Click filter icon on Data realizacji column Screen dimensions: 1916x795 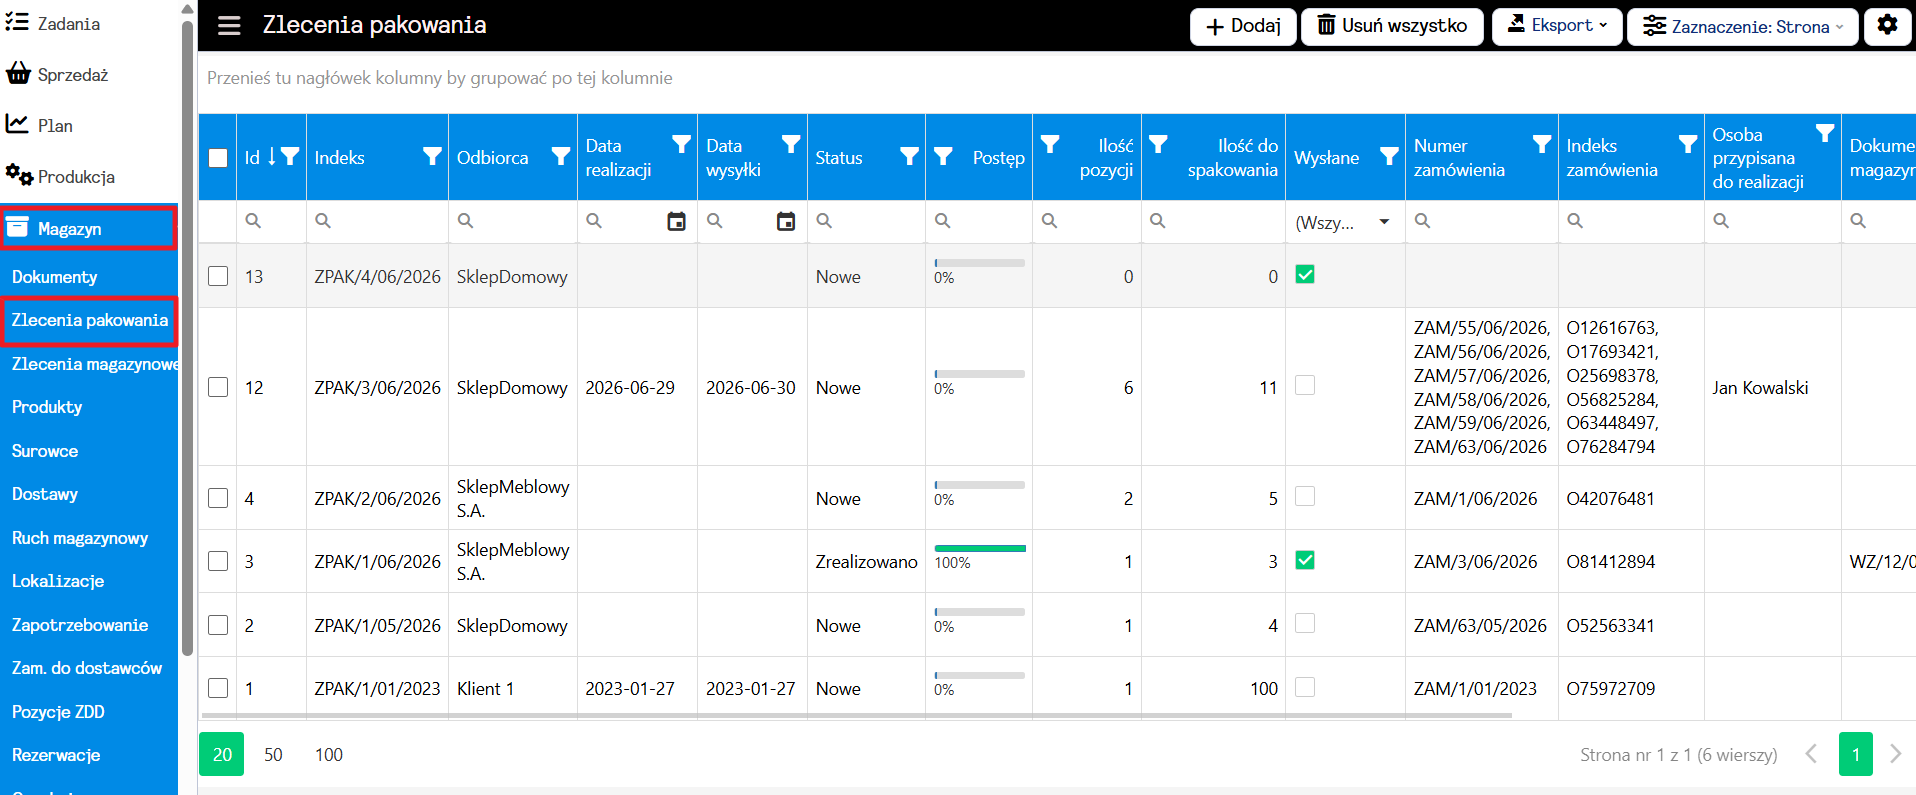click(x=681, y=145)
